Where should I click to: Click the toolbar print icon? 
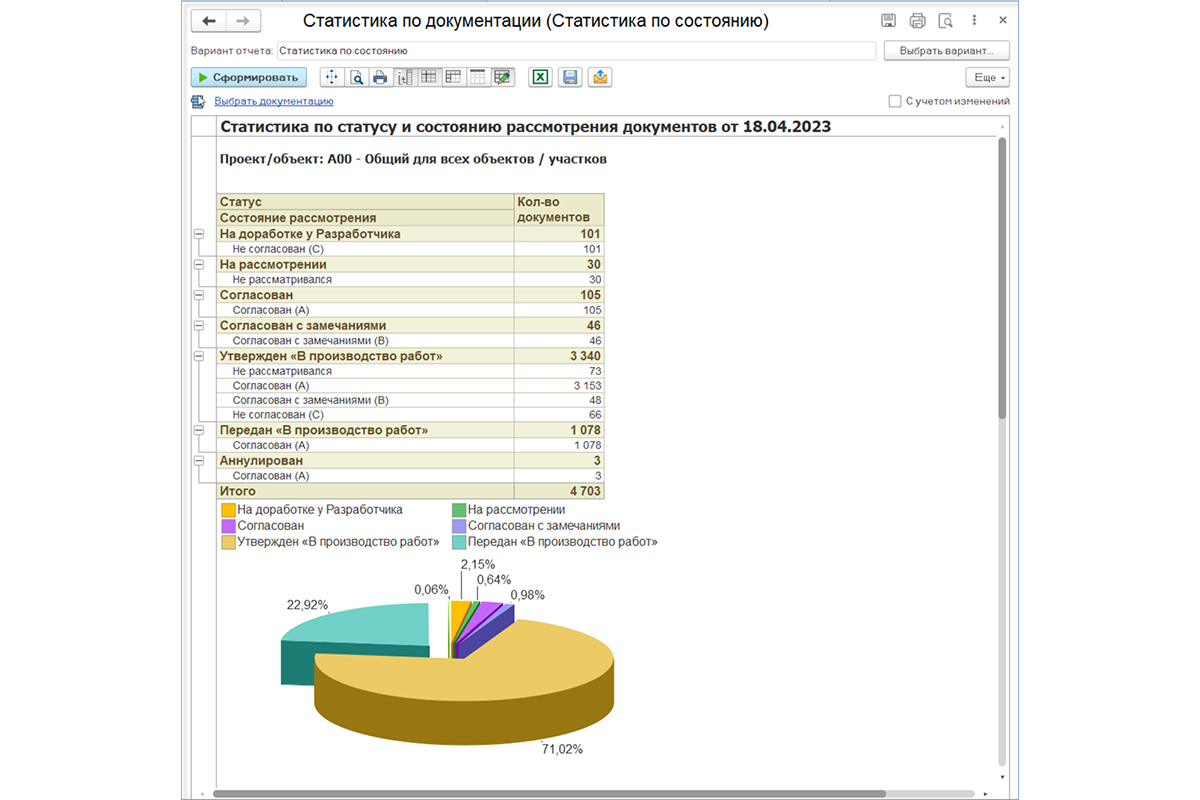[x=379, y=77]
